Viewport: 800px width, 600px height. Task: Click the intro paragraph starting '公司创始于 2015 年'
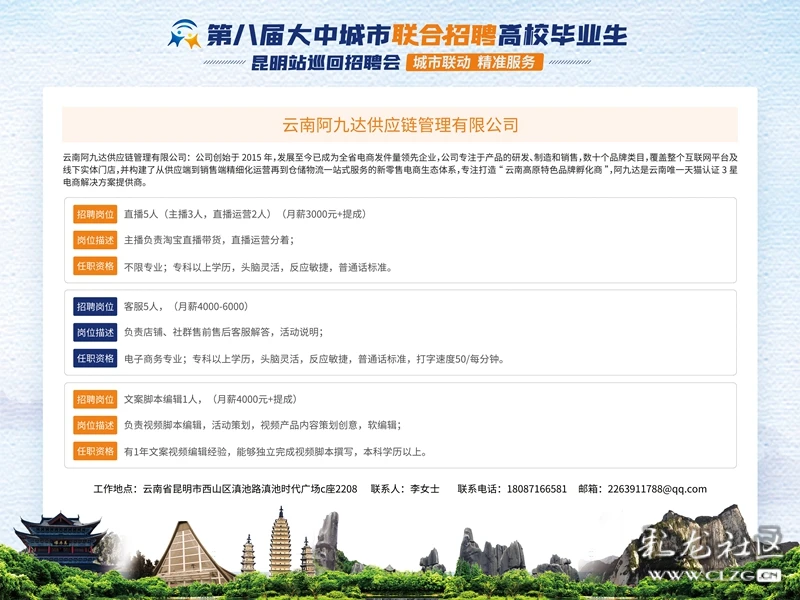click(400, 170)
